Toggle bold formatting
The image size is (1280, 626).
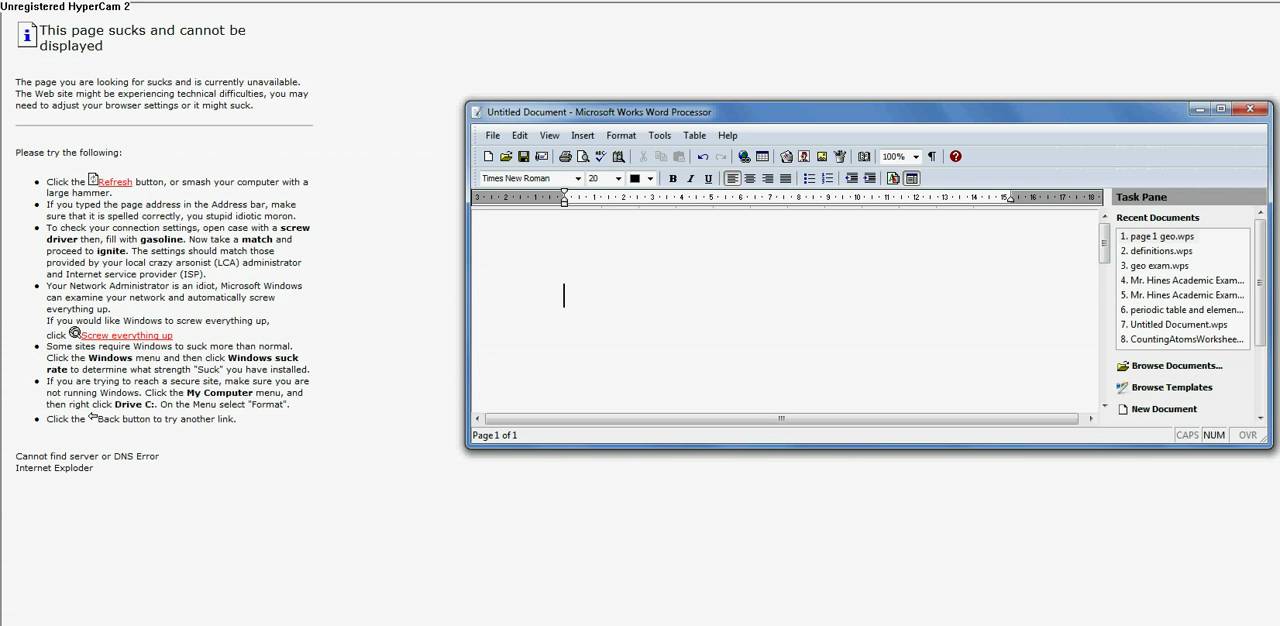[672, 178]
